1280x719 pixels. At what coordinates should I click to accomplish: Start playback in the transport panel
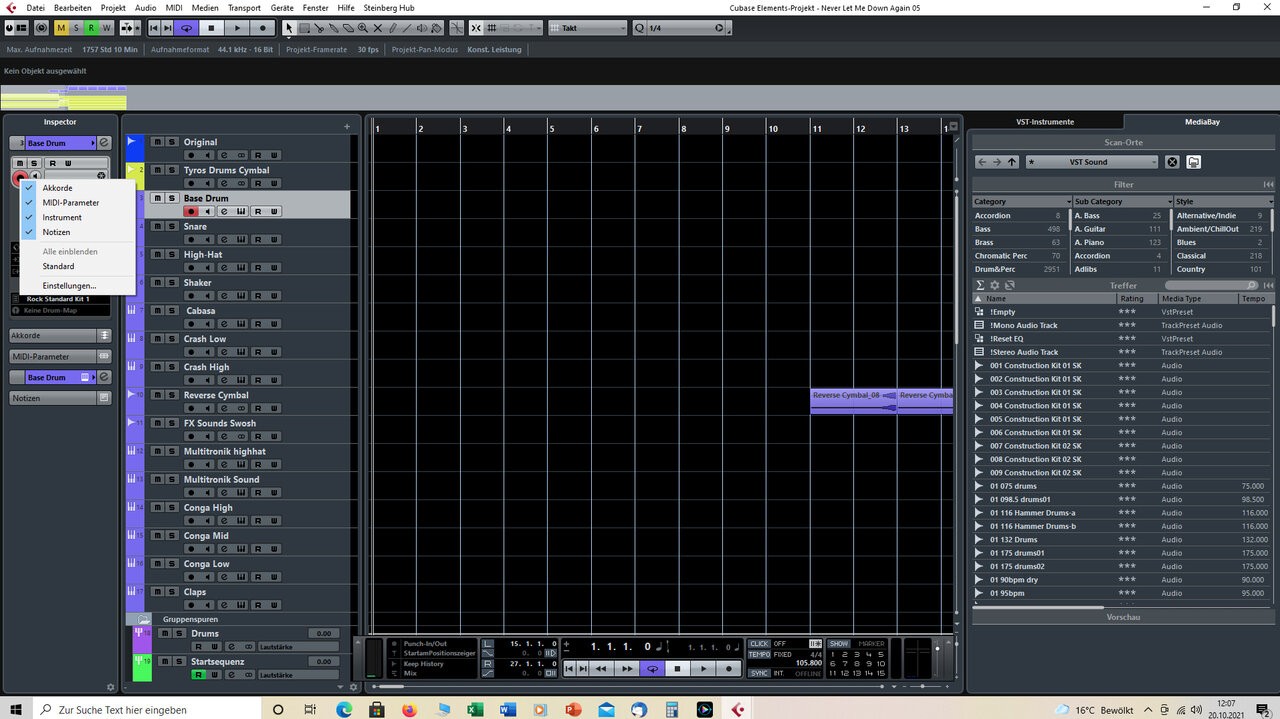point(703,668)
